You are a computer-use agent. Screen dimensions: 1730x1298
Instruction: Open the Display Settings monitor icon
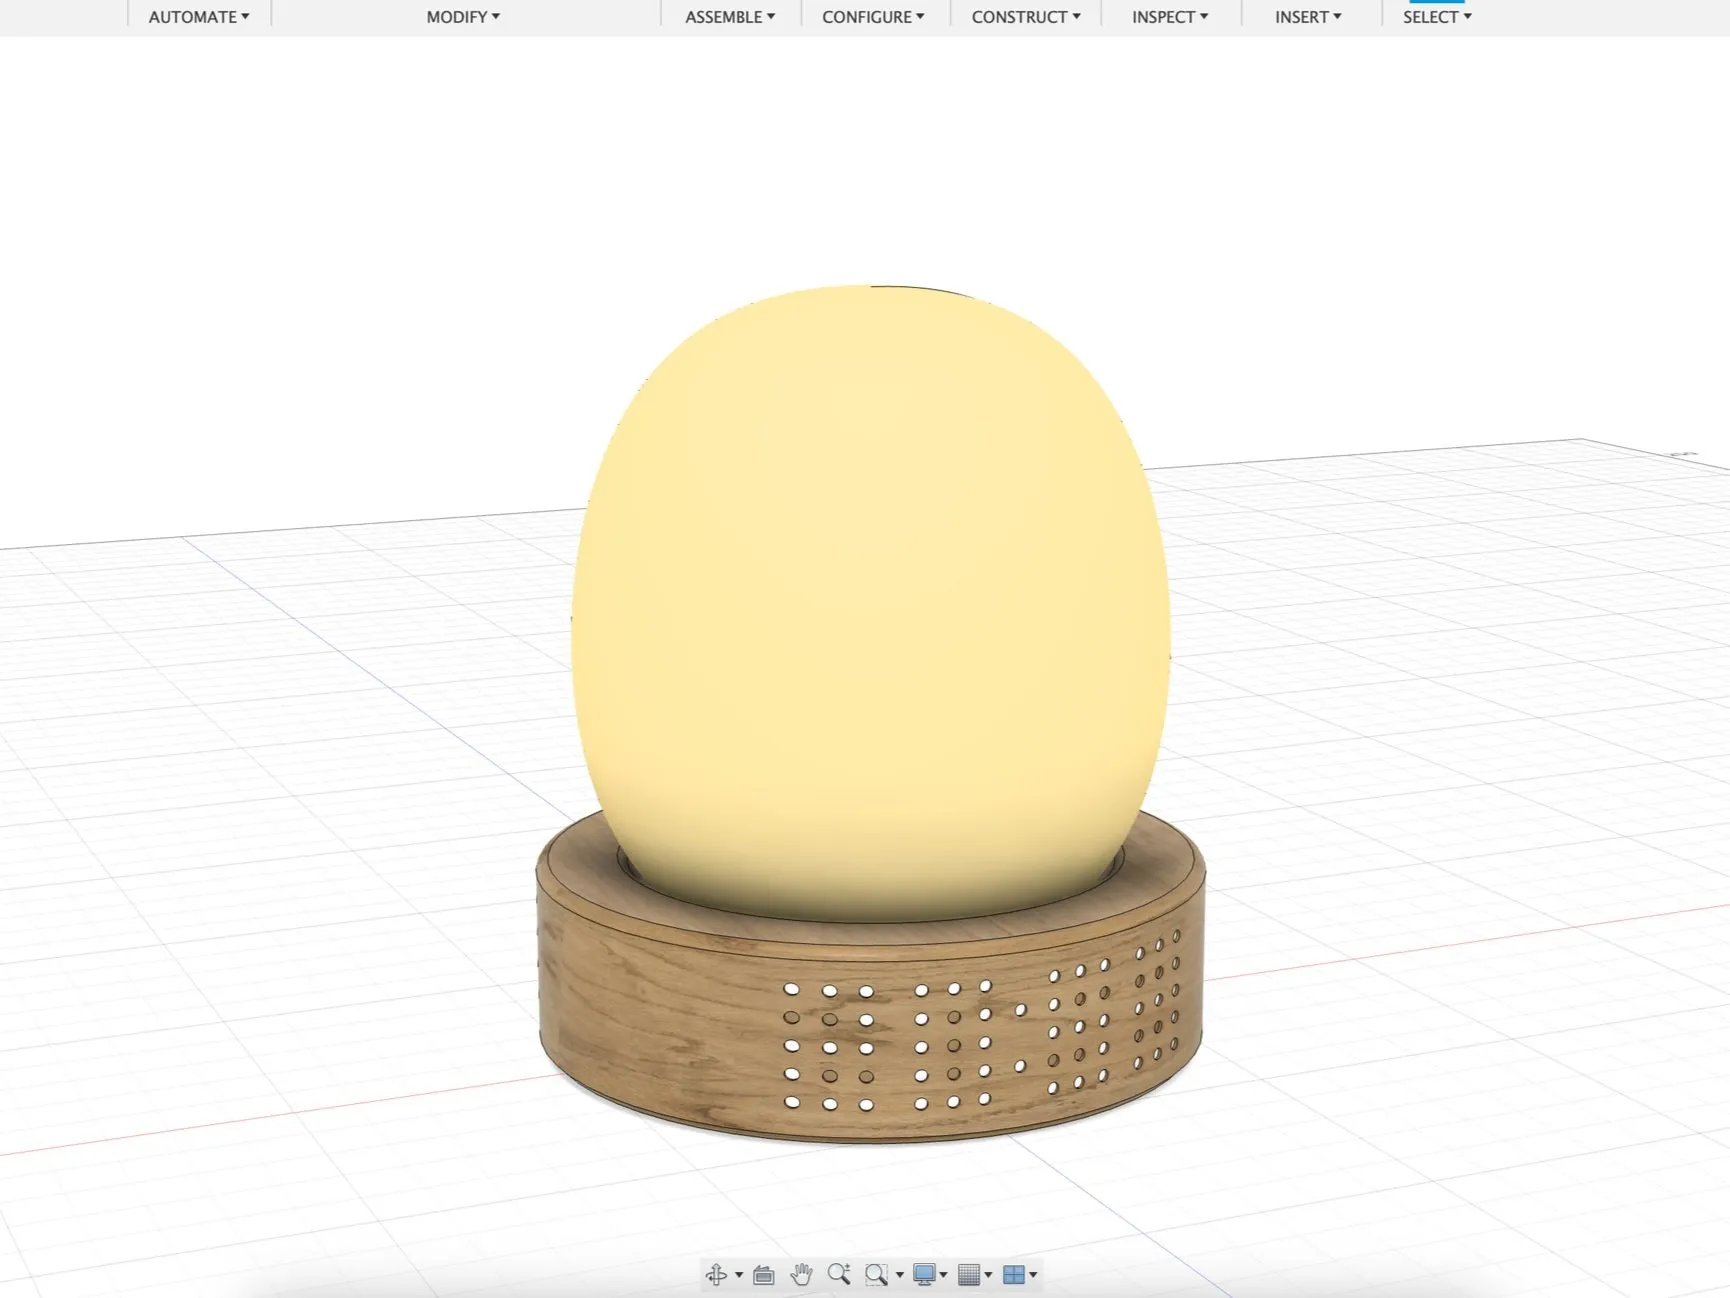924,1274
